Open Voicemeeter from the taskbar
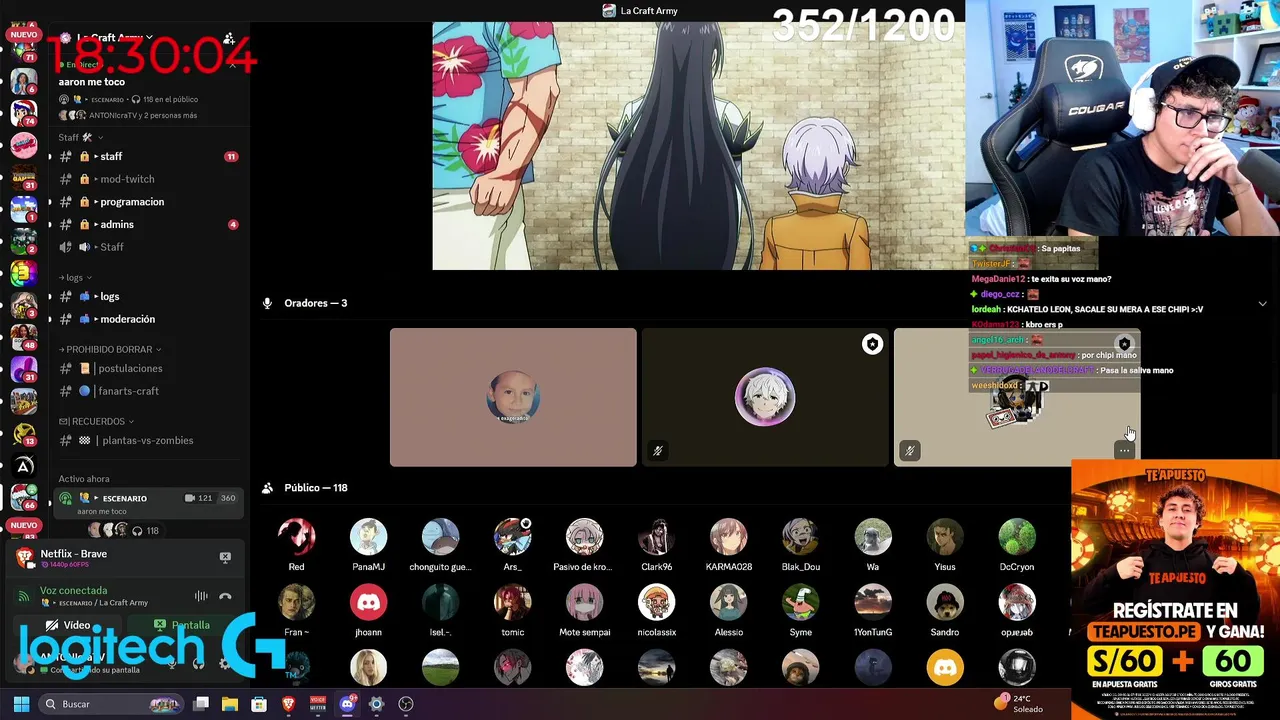Viewport: 1280px width, 720px height. pos(318,704)
